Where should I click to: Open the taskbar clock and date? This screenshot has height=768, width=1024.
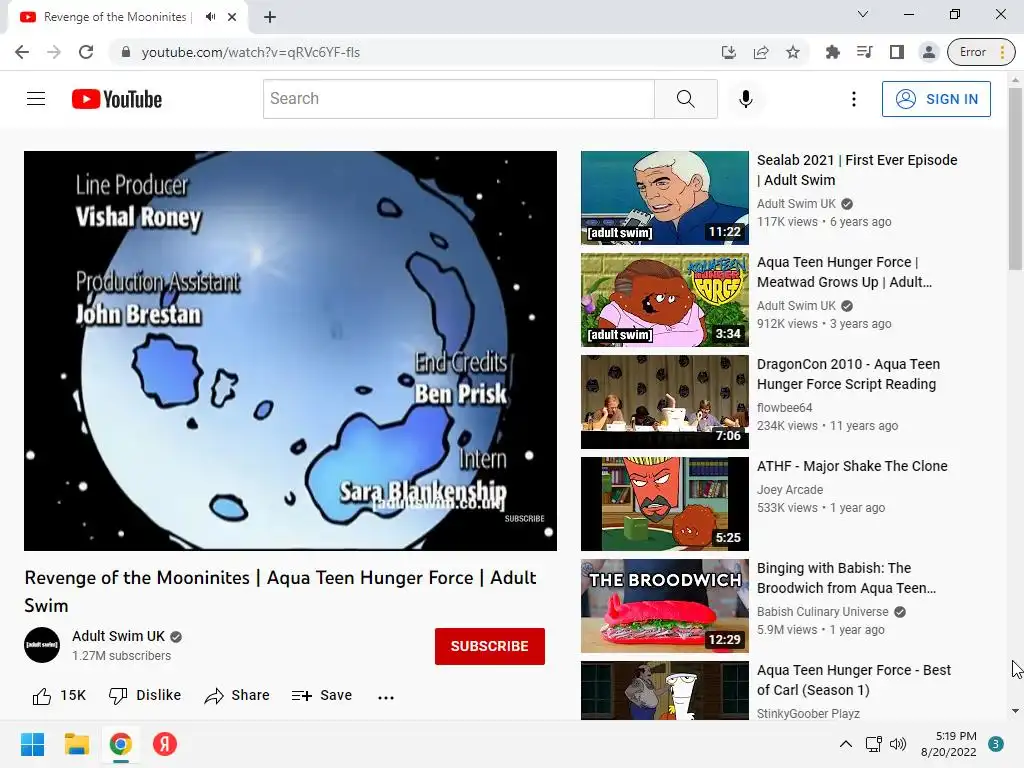(x=948, y=744)
